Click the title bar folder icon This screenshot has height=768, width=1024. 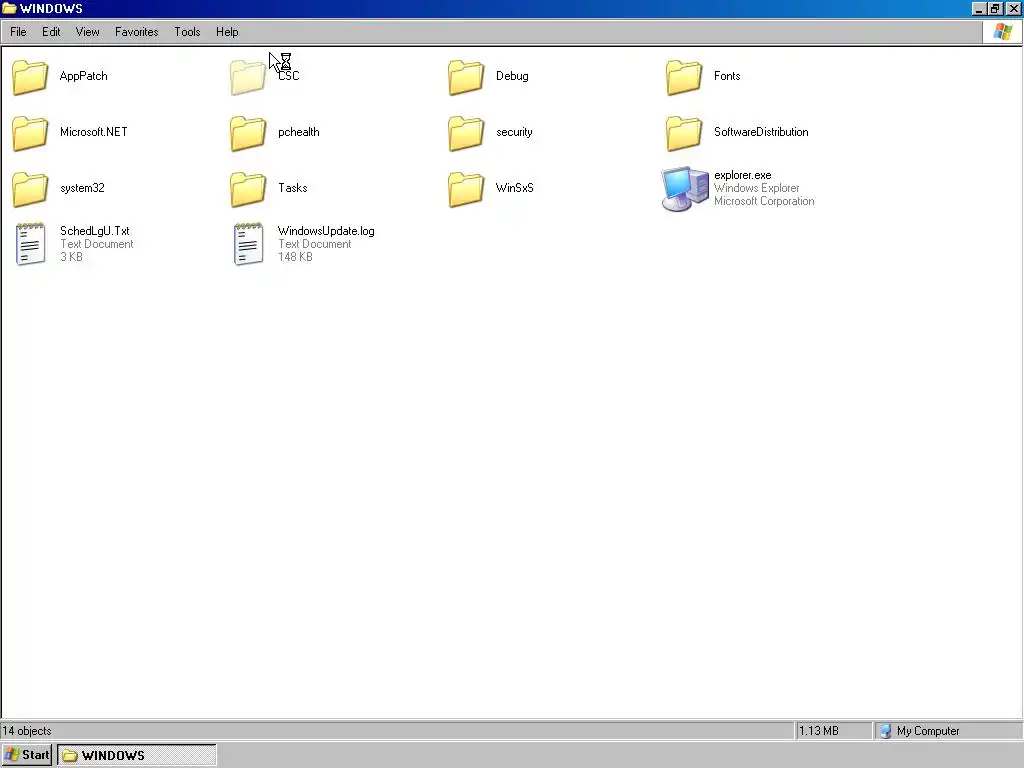pos(9,8)
